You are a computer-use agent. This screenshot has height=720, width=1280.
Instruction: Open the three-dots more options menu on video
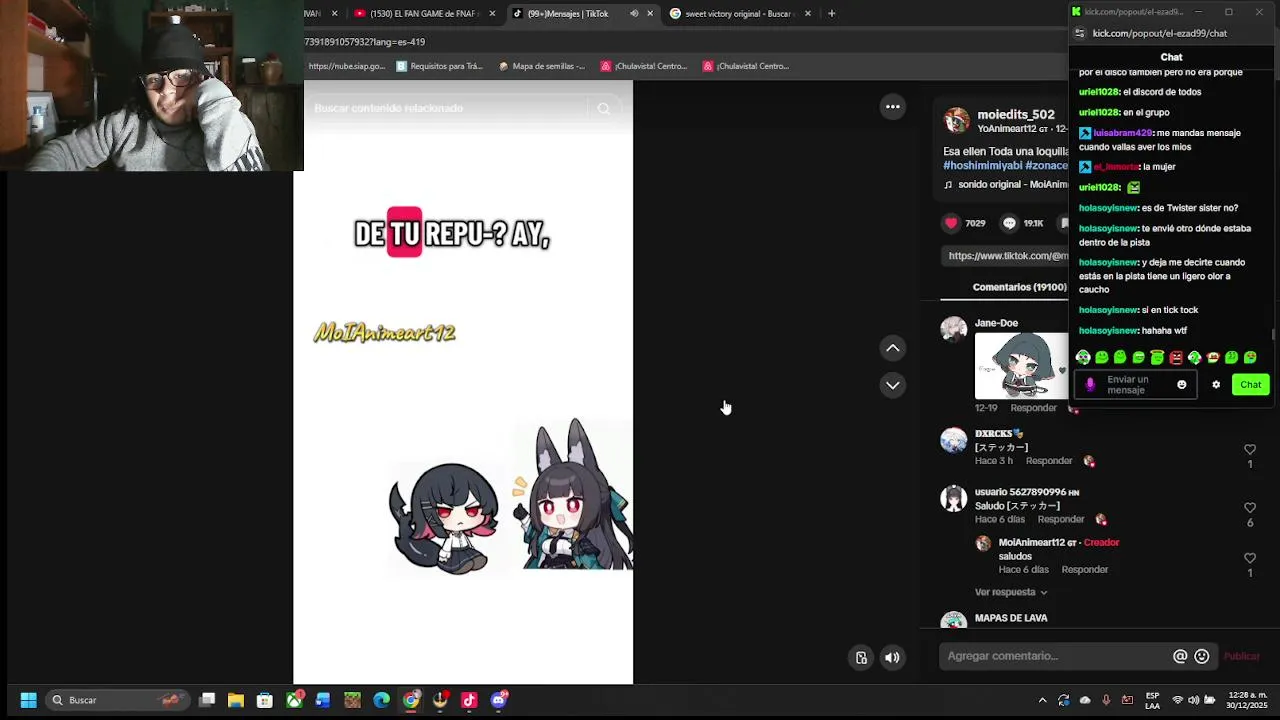(x=892, y=107)
